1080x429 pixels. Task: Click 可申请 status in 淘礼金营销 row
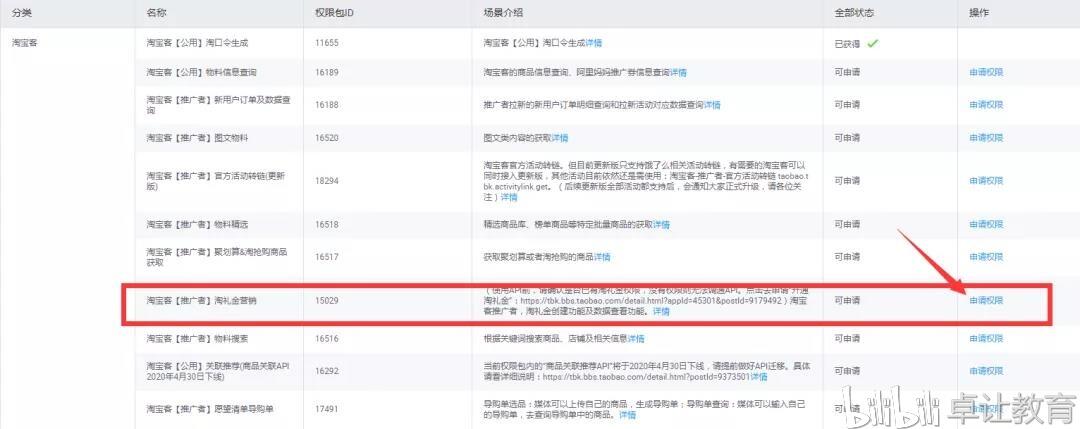coord(847,300)
